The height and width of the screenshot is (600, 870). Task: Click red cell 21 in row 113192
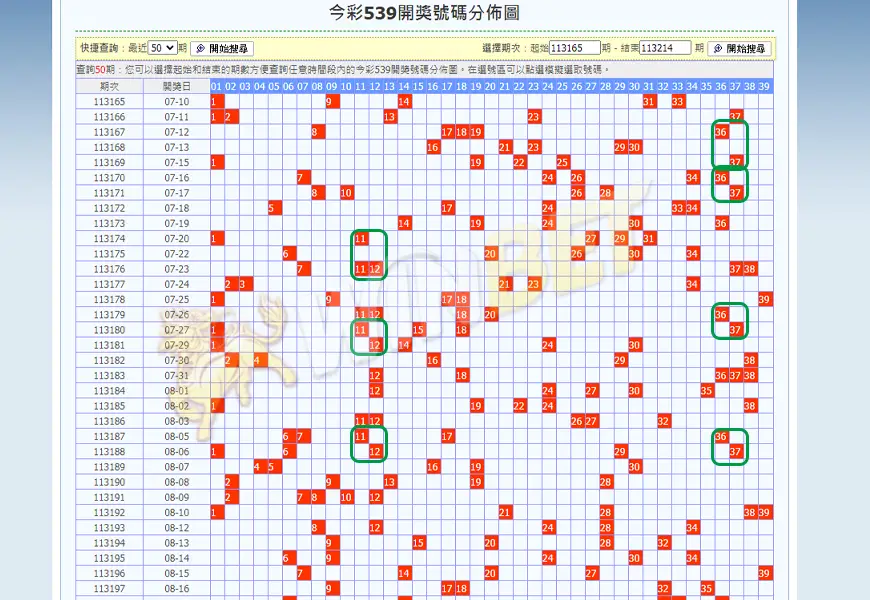tap(505, 512)
